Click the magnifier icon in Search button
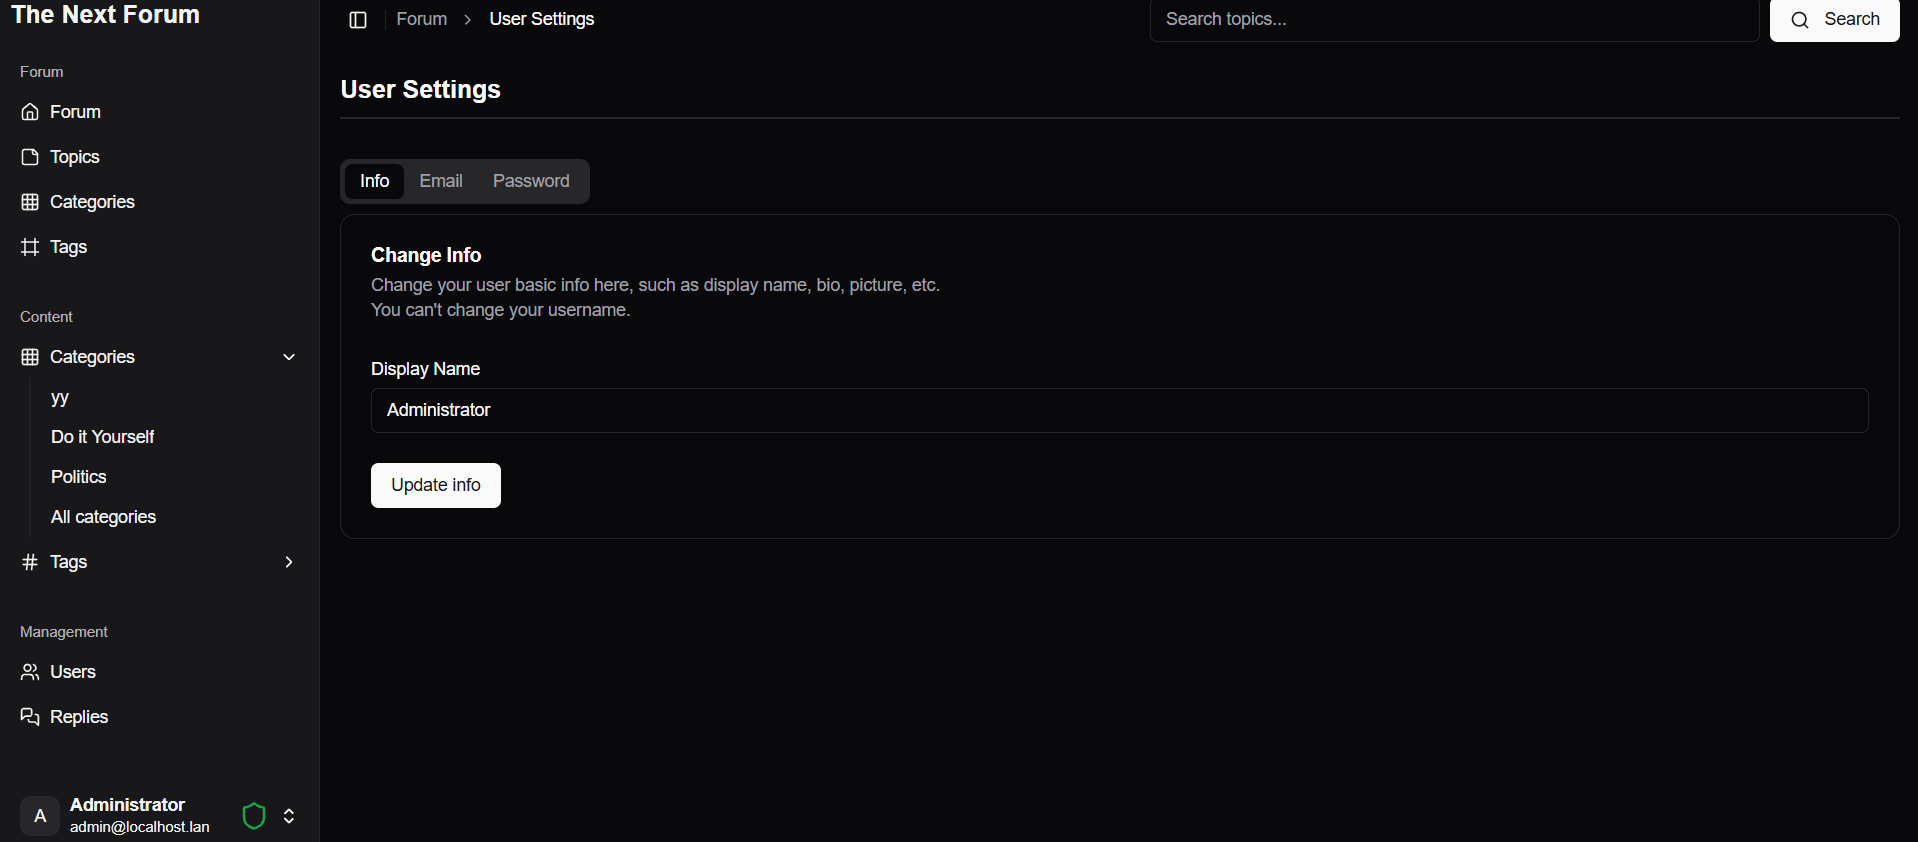Viewport: 1918px width, 842px height. (1800, 20)
